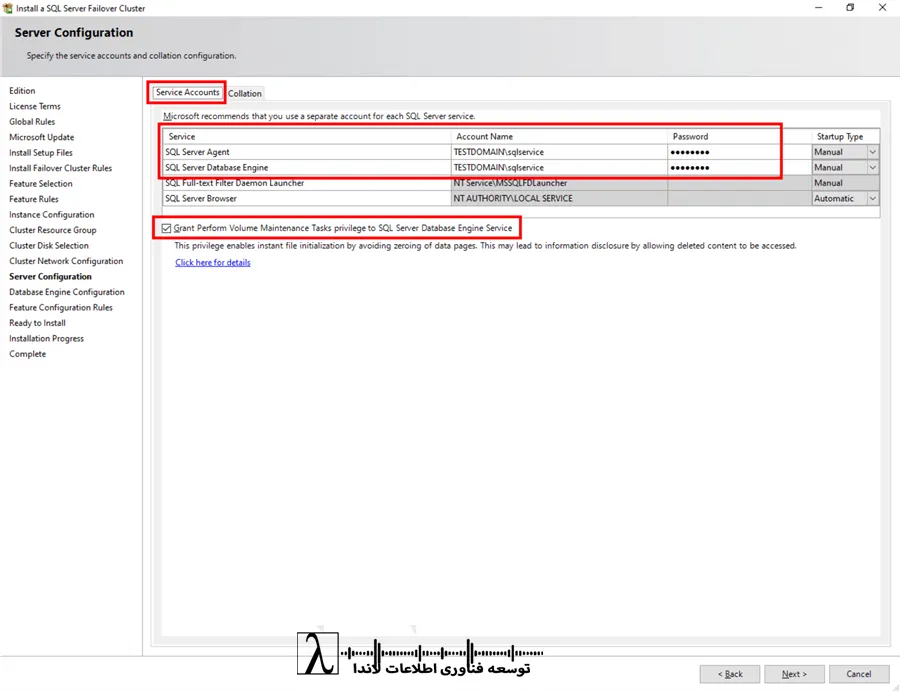The height and width of the screenshot is (692, 900).
Task: Click NT Service\MSSQLFDLauncher account cell
Action: (559, 183)
